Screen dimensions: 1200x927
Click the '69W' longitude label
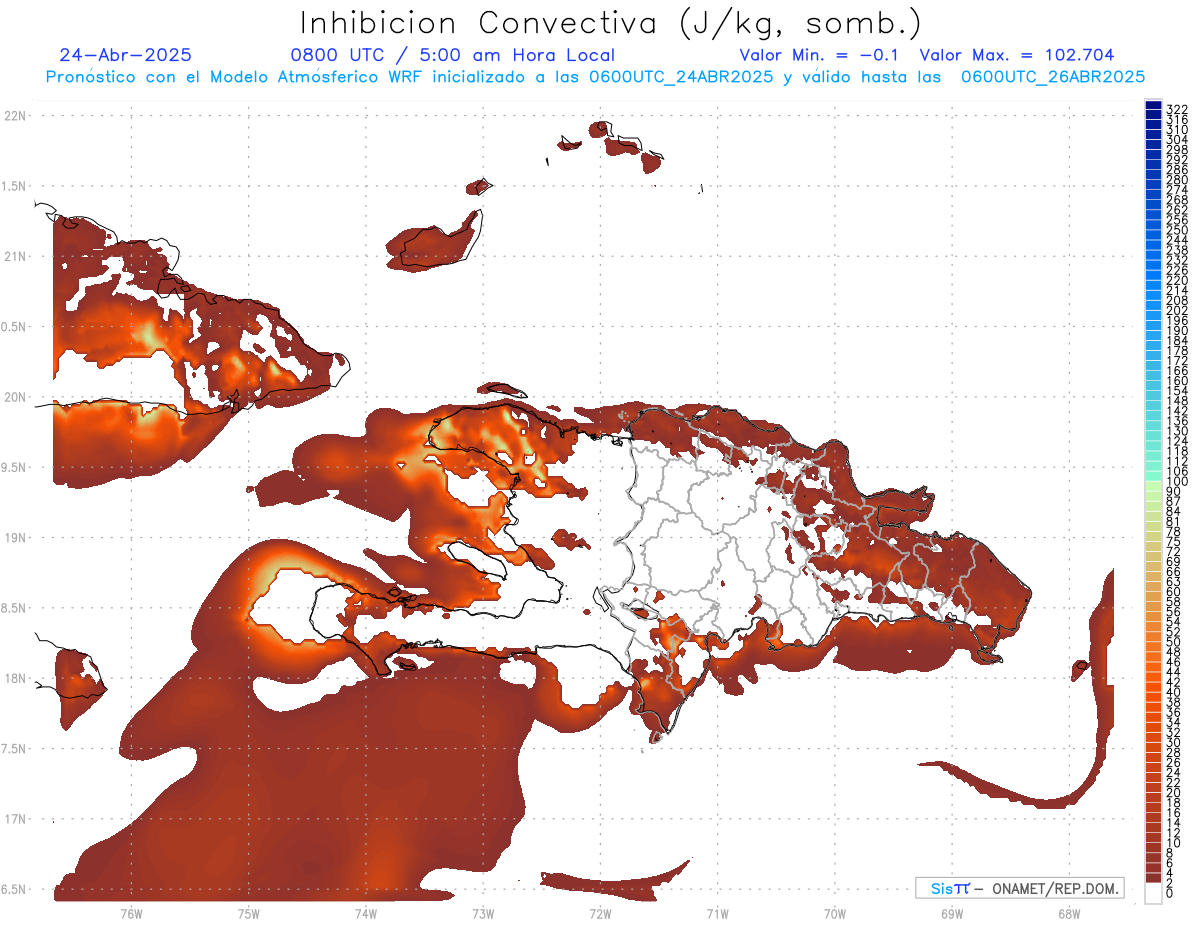(951, 913)
